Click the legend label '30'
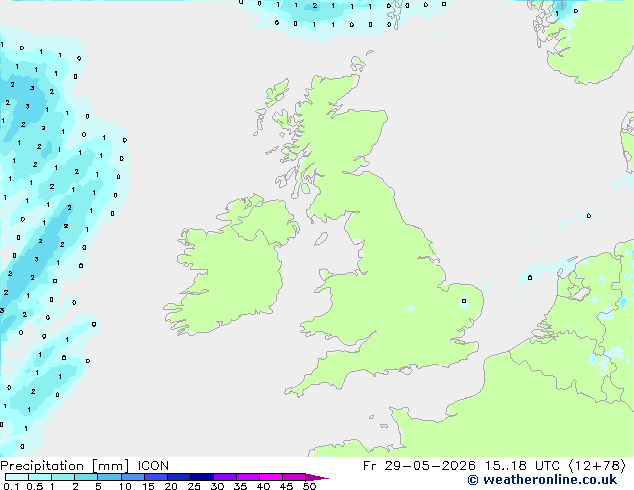This screenshot has height=490, width=634. (x=217, y=486)
